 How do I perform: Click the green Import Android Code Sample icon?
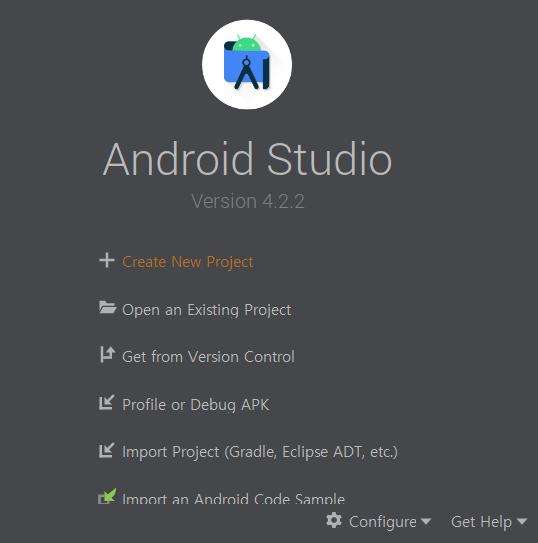click(107, 496)
